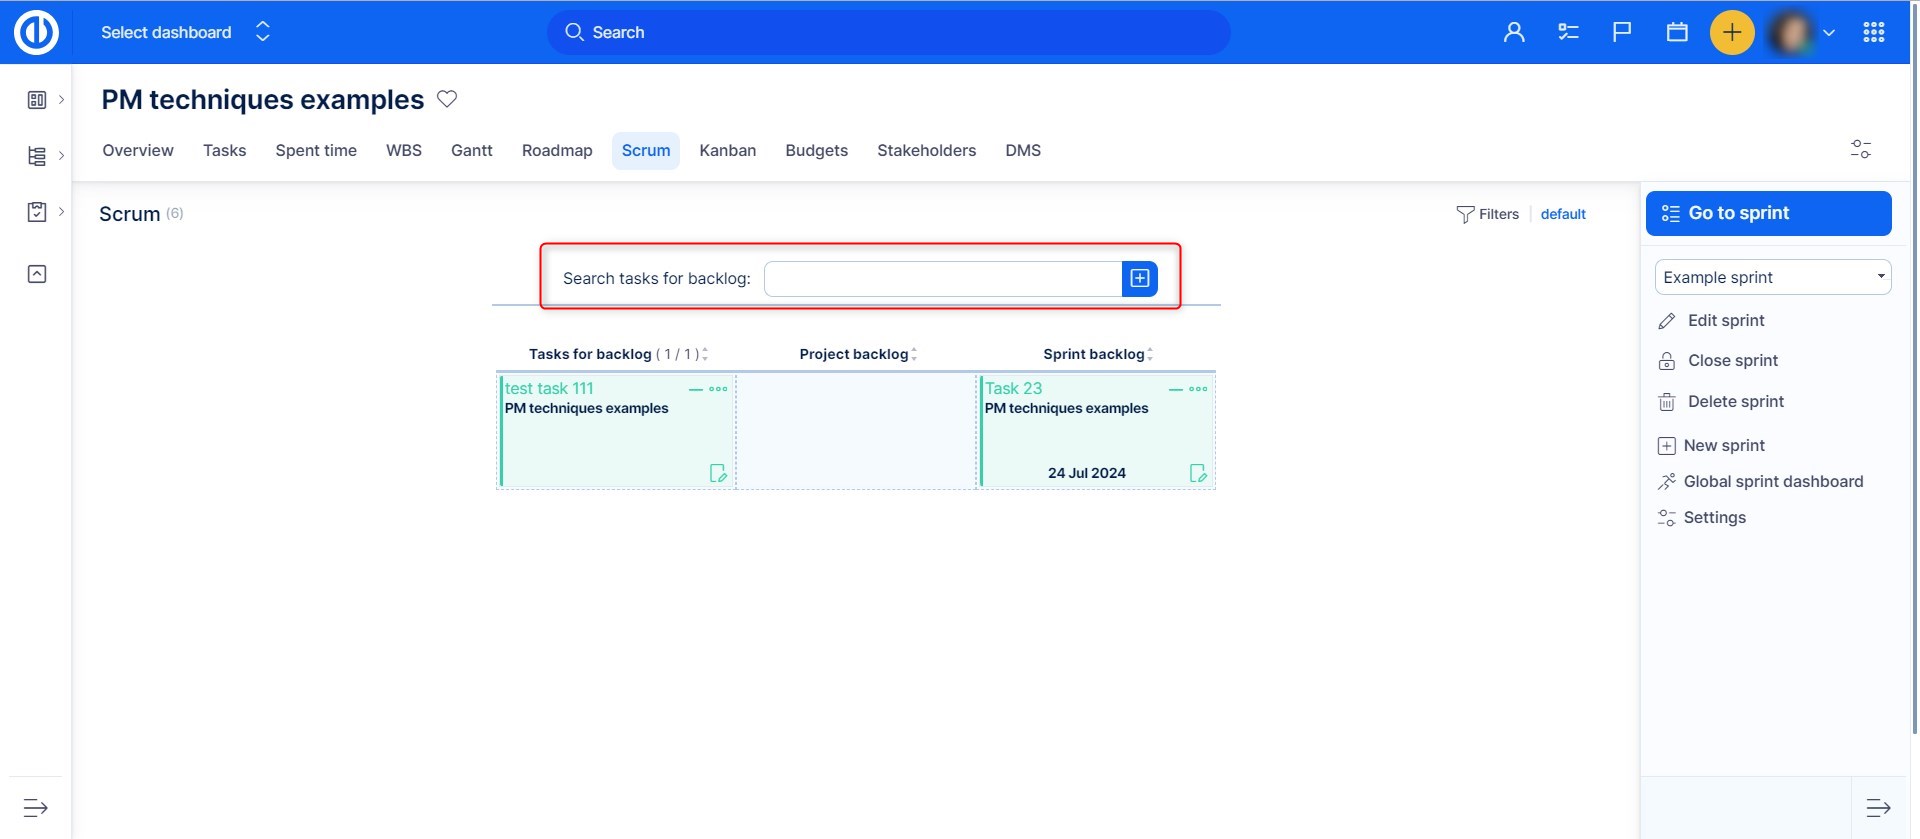Focus the Search tasks for backlog field
The width and height of the screenshot is (1920, 839).
(942, 279)
